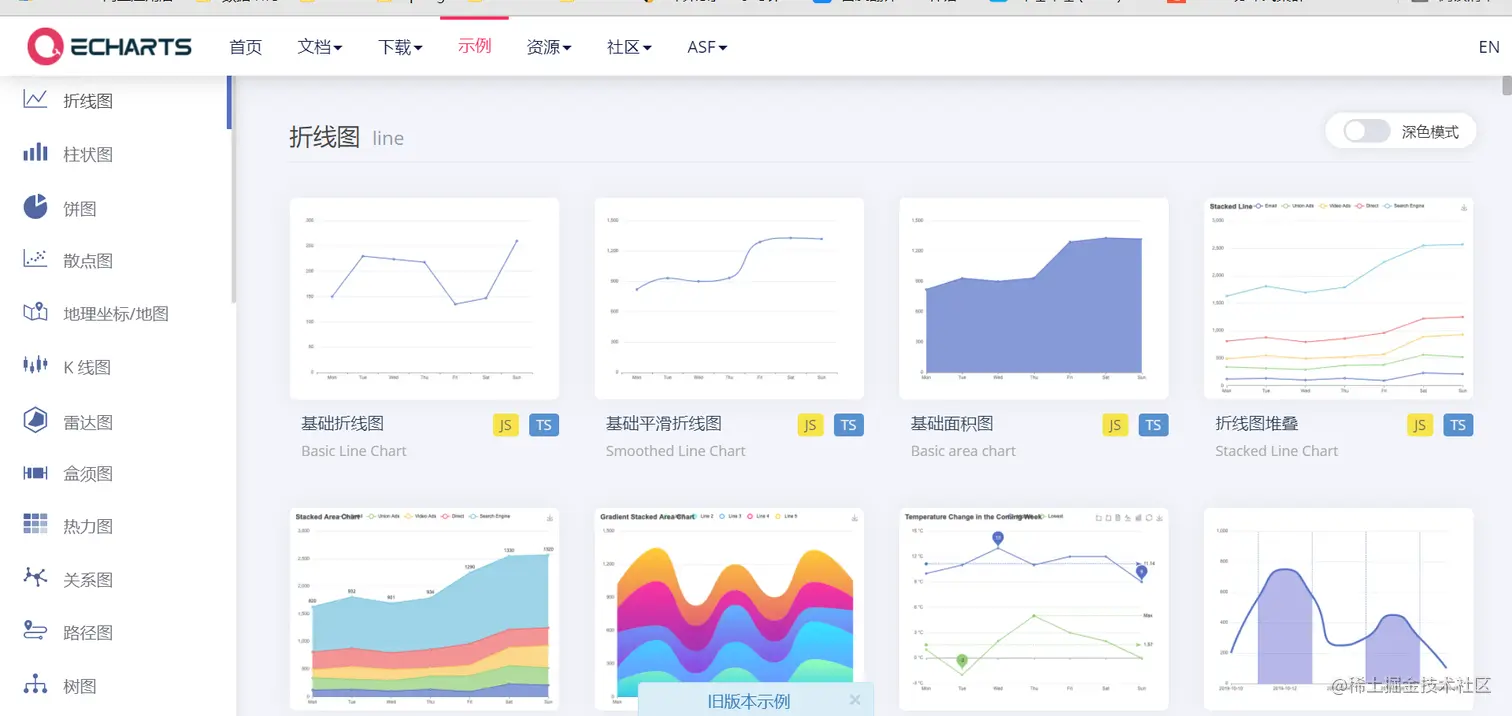Image resolution: width=1512 pixels, height=716 pixels.
Task: Click the 折线图堆叠 title text
Action: pyautogui.click(x=1257, y=423)
